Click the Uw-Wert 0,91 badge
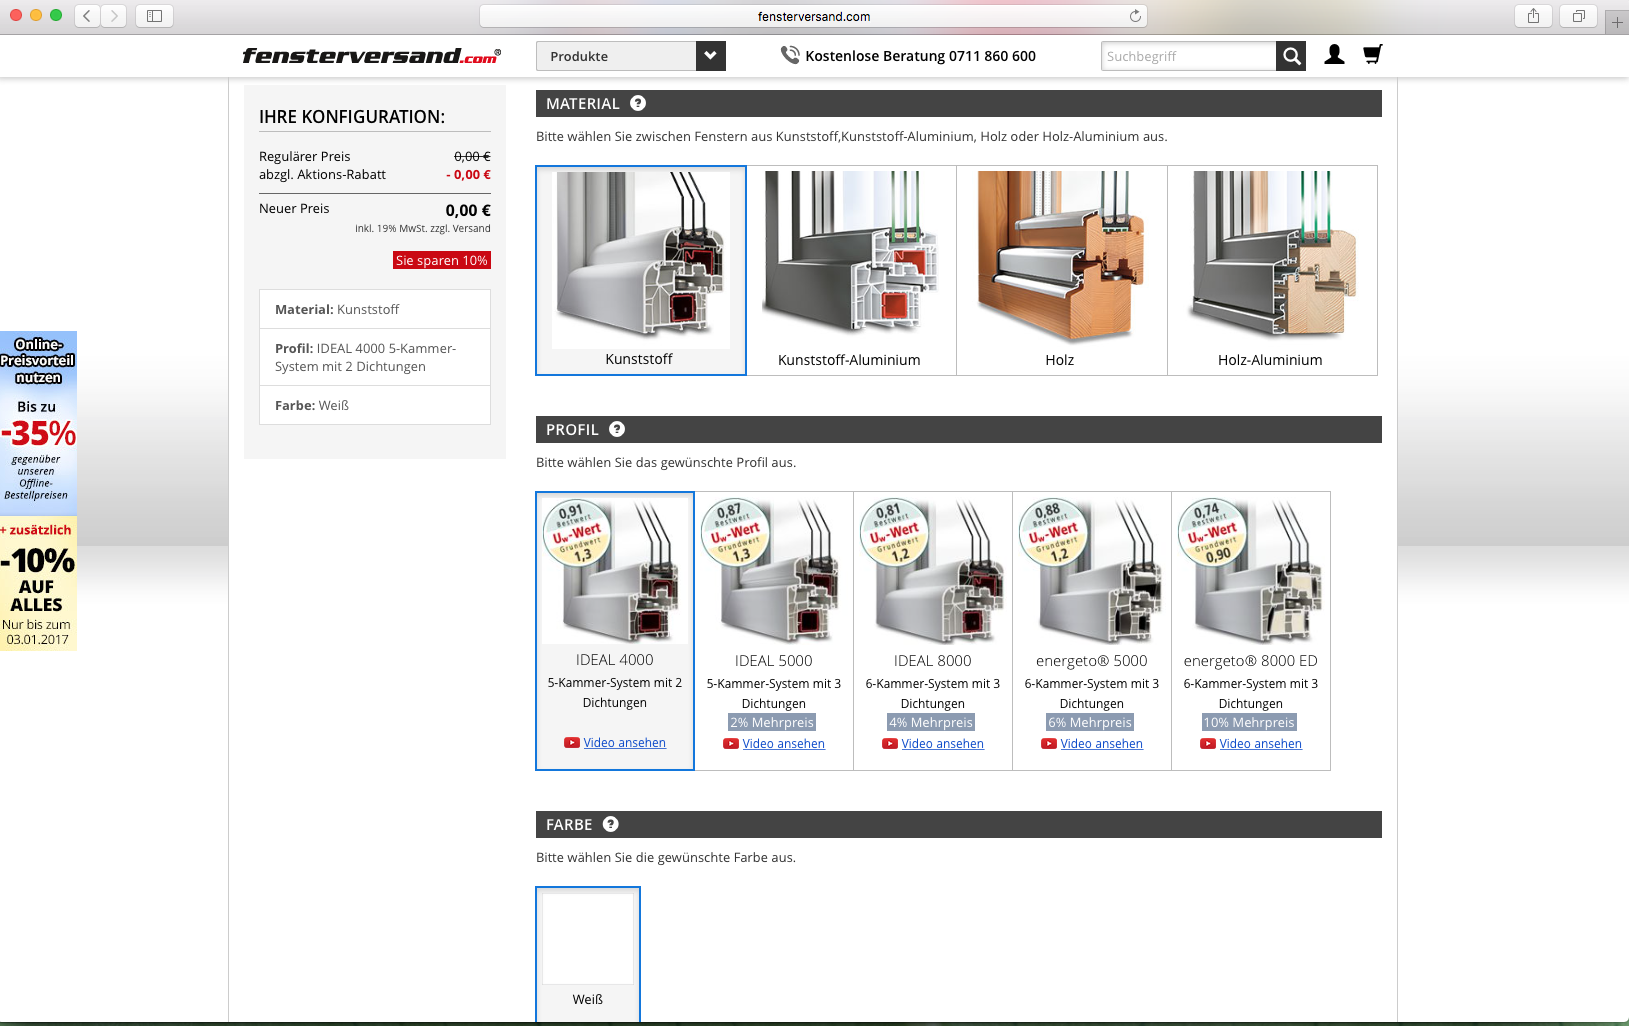Screen dimensions: 1629x1026 [x=578, y=532]
